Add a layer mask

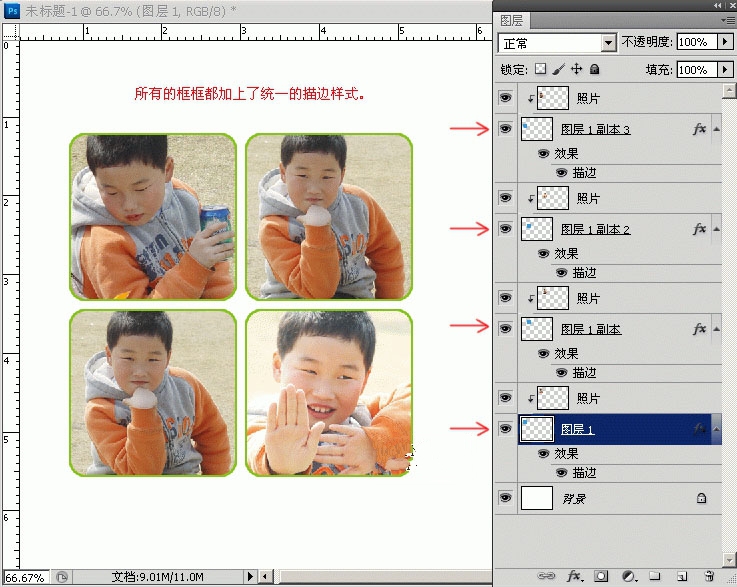(601, 576)
